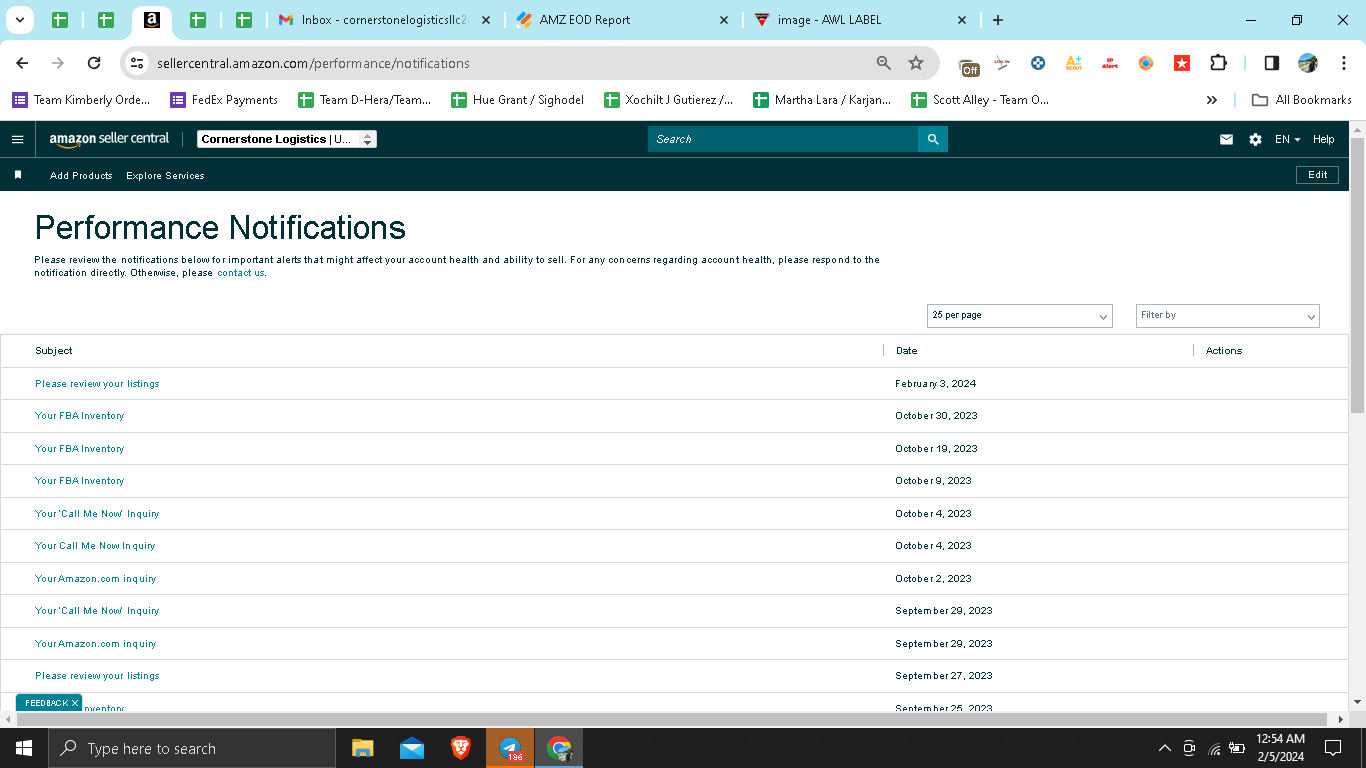The width and height of the screenshot is (1366, 768).
Task: Open the Seller Central hamburger menu
Action: click(x=17, y=140)
